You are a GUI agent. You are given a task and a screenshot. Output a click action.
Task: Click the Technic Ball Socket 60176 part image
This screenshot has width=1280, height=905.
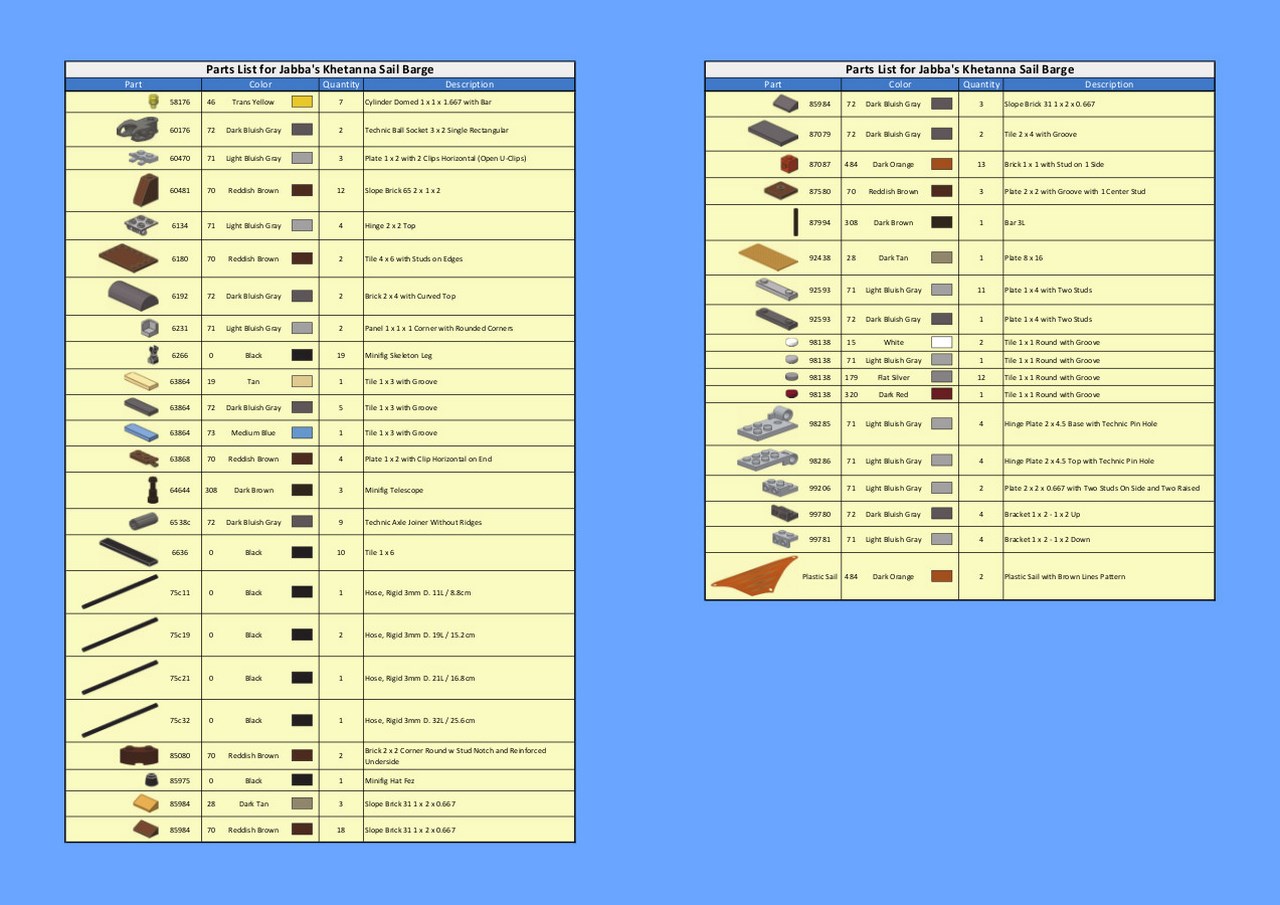click(138, 129)
